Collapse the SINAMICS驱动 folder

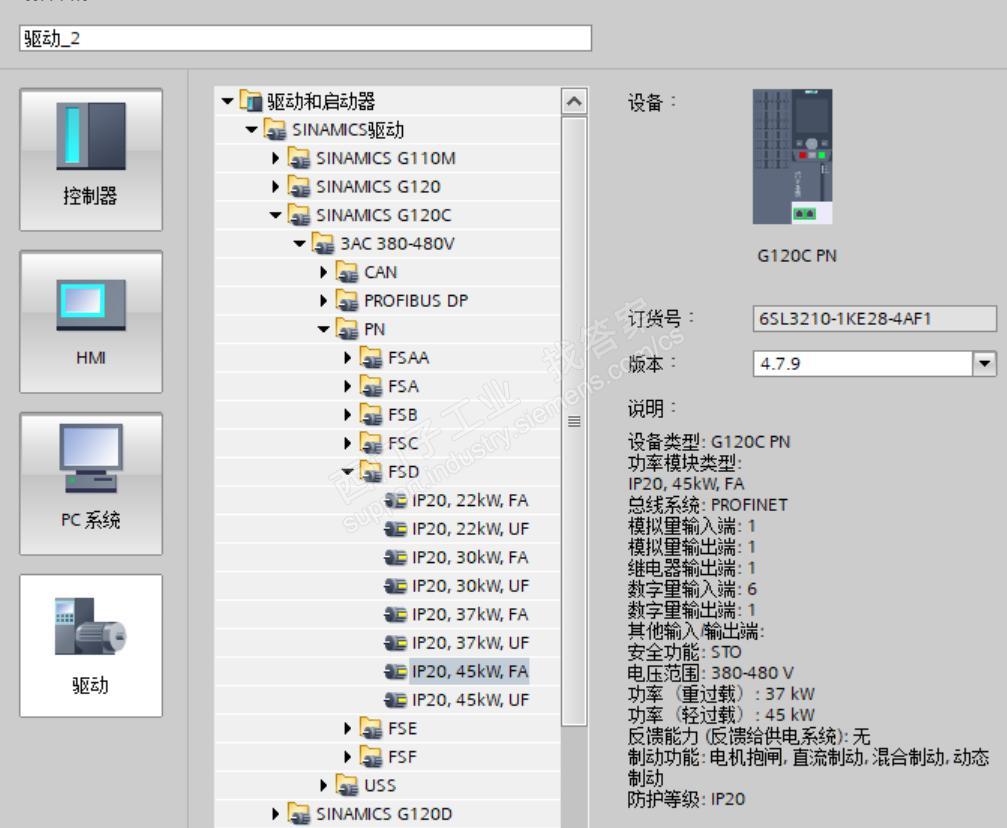(252, 130)
